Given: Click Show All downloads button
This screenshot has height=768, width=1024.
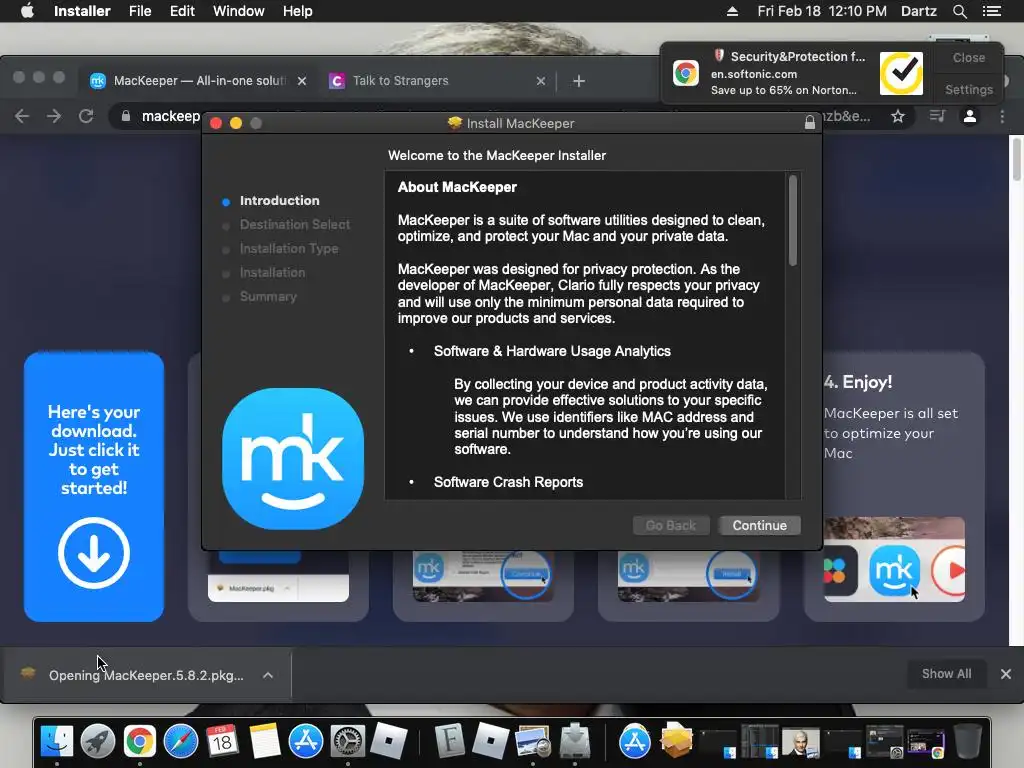Looking at the screenshot, I should 946,674.
